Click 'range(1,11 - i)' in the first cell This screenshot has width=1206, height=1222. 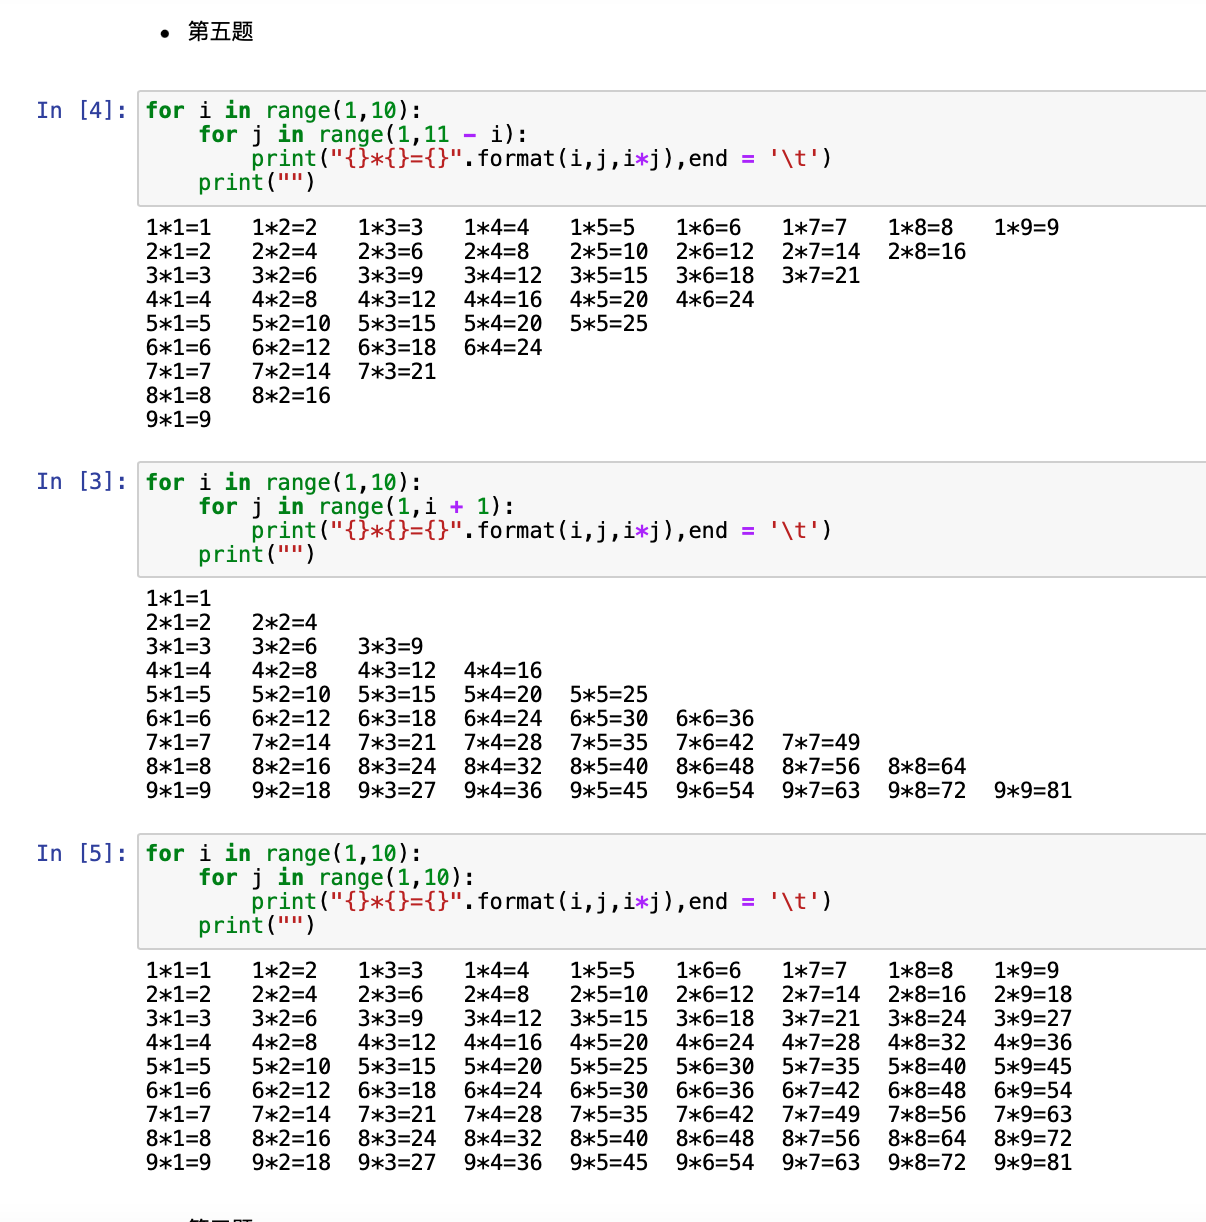click(420, 134)
